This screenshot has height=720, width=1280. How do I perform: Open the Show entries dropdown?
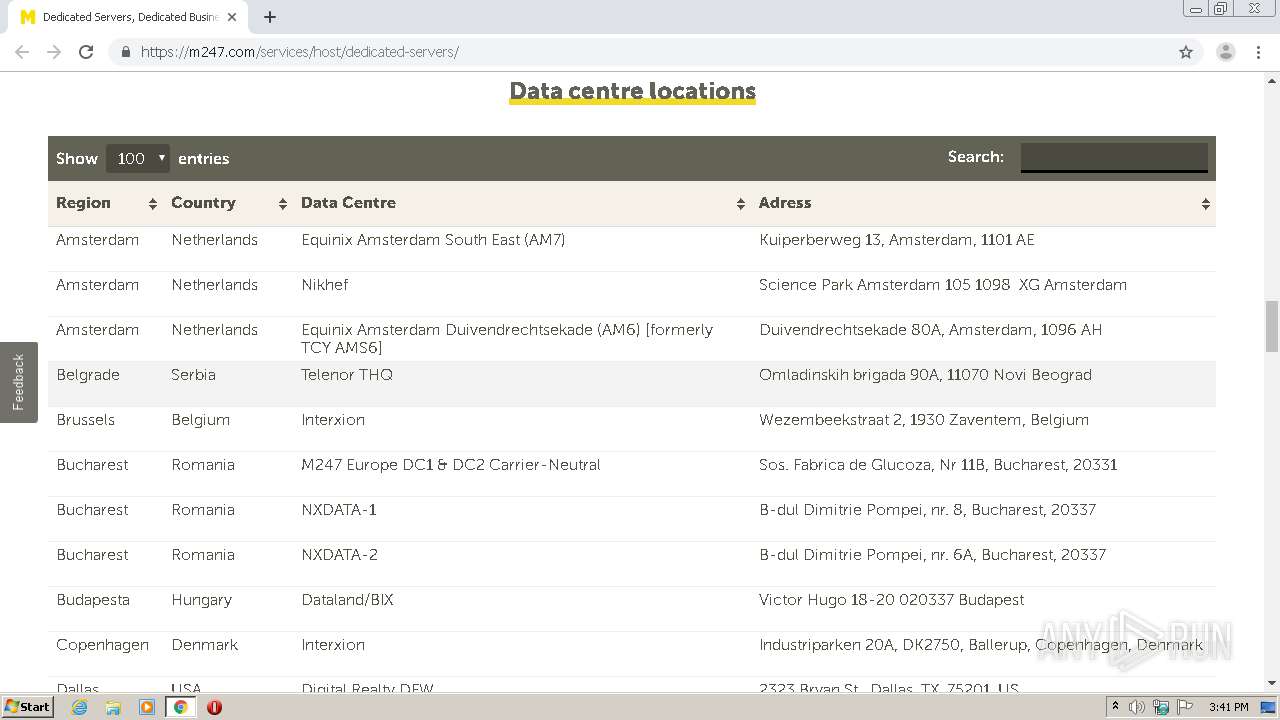coord(138,158)
